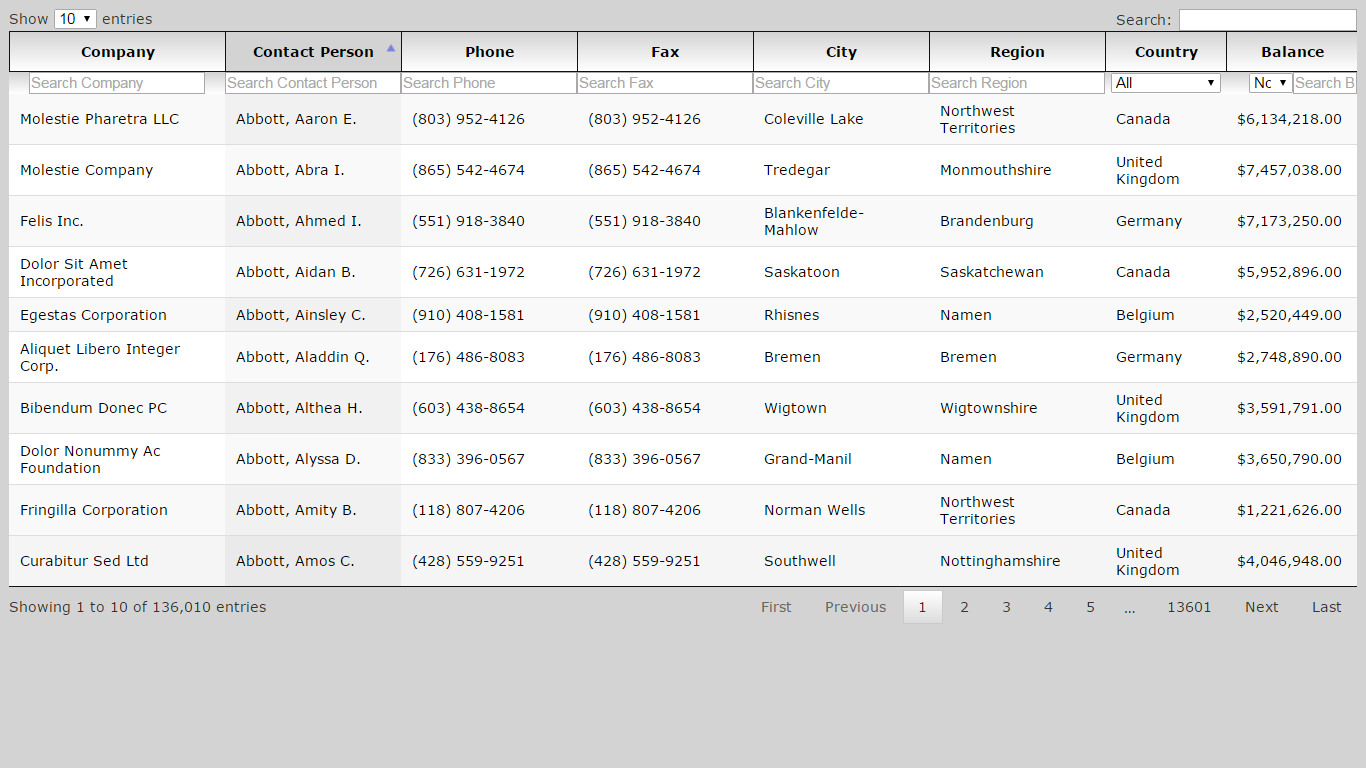Click the Search Company filter field

pyautogui.click(x=117, y=83)
